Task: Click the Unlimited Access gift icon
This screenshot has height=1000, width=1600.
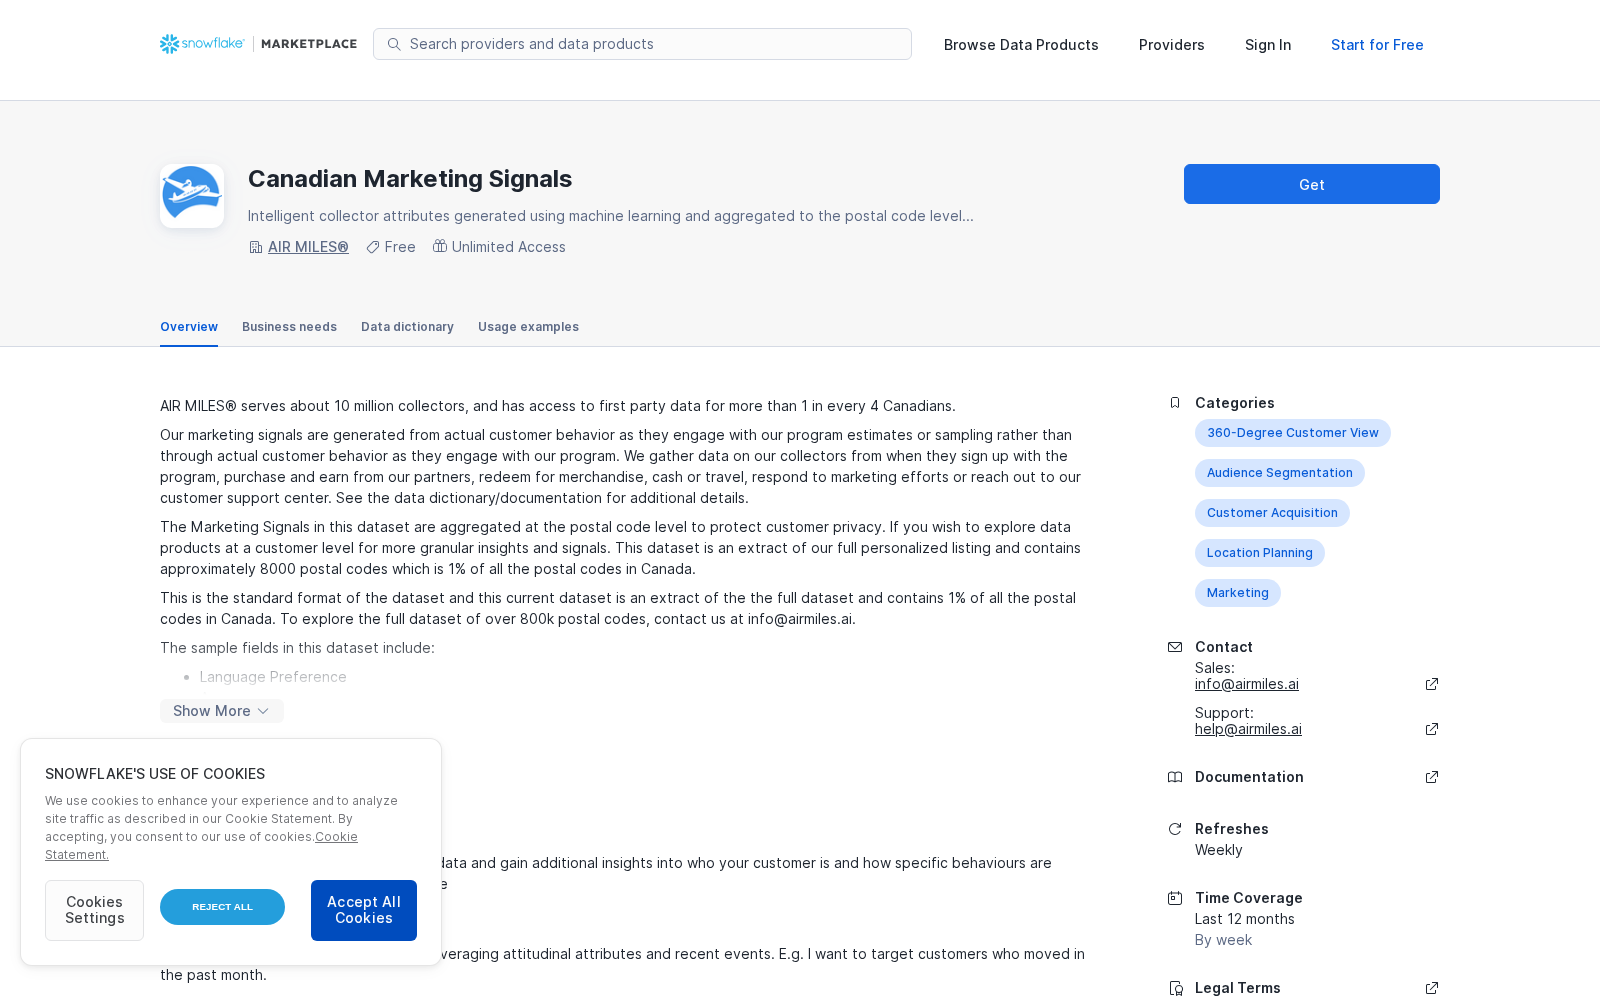Action: pos(439,246)
